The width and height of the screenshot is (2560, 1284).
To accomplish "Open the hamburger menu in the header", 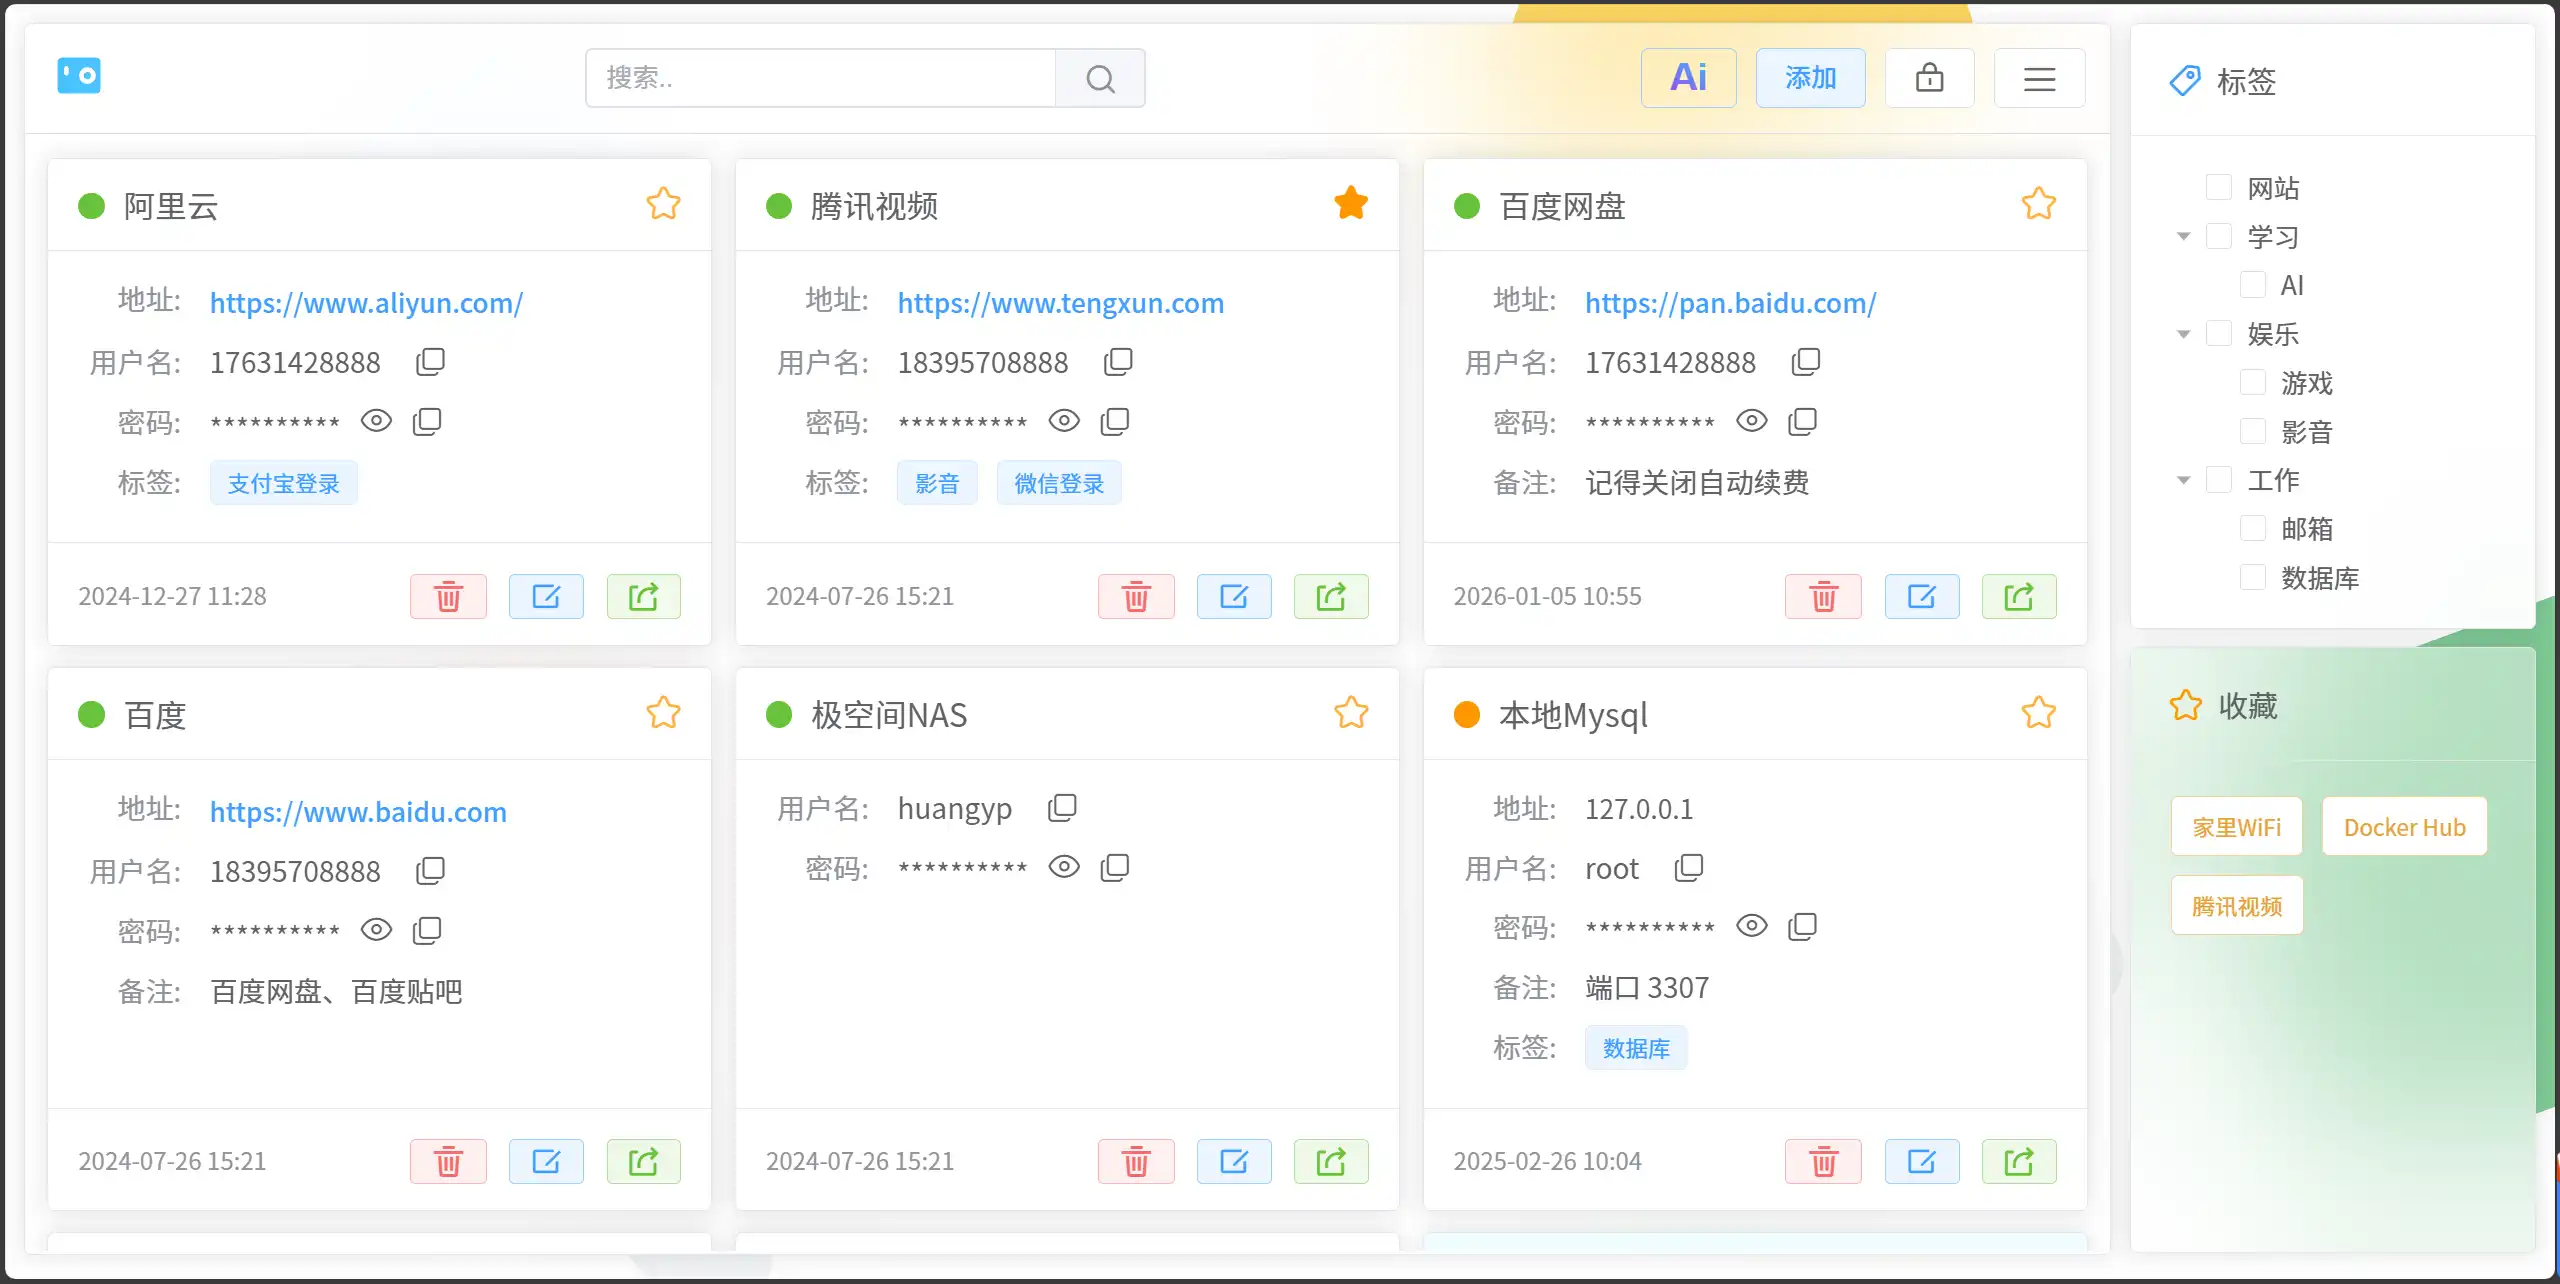I will [2039, 78].
